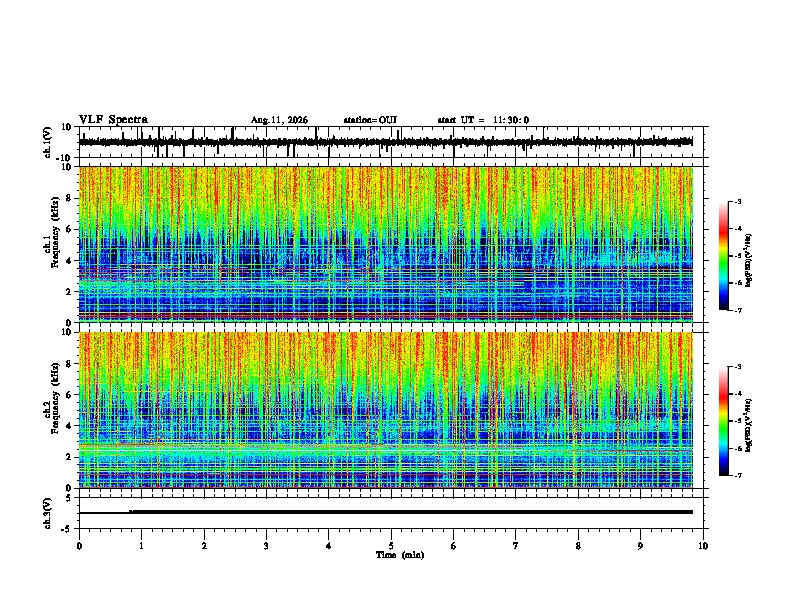Select the date text "Aug.11, 2026"
Image resolution: width=792 pixels, height=612 pixels.
pyautogui.click(x=279, y=120)
